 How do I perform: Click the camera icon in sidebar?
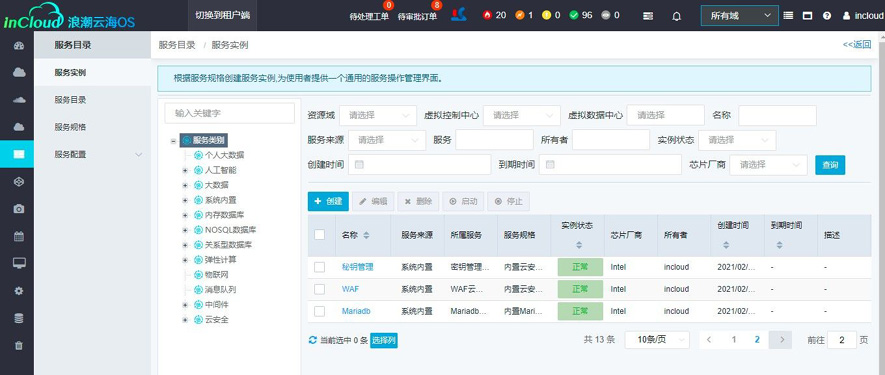pyautogui.click(x=19, y=209)
